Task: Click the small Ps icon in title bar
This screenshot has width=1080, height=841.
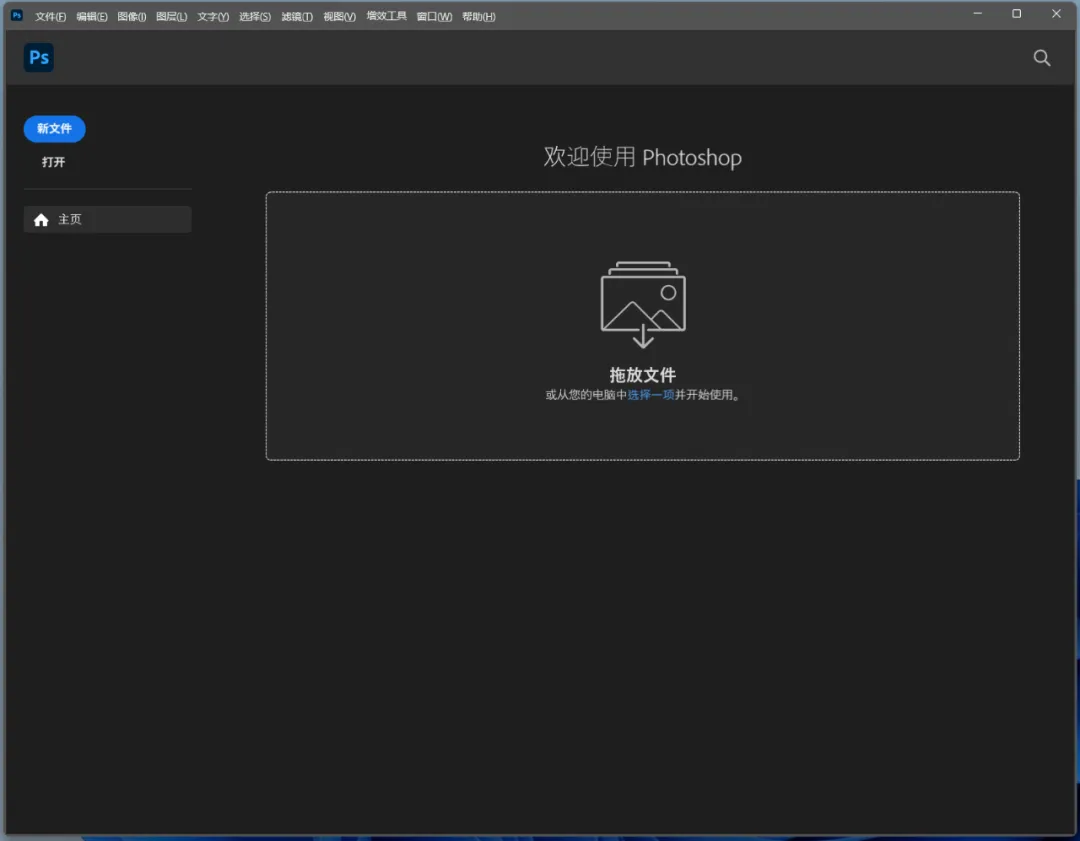Action: 17,15
